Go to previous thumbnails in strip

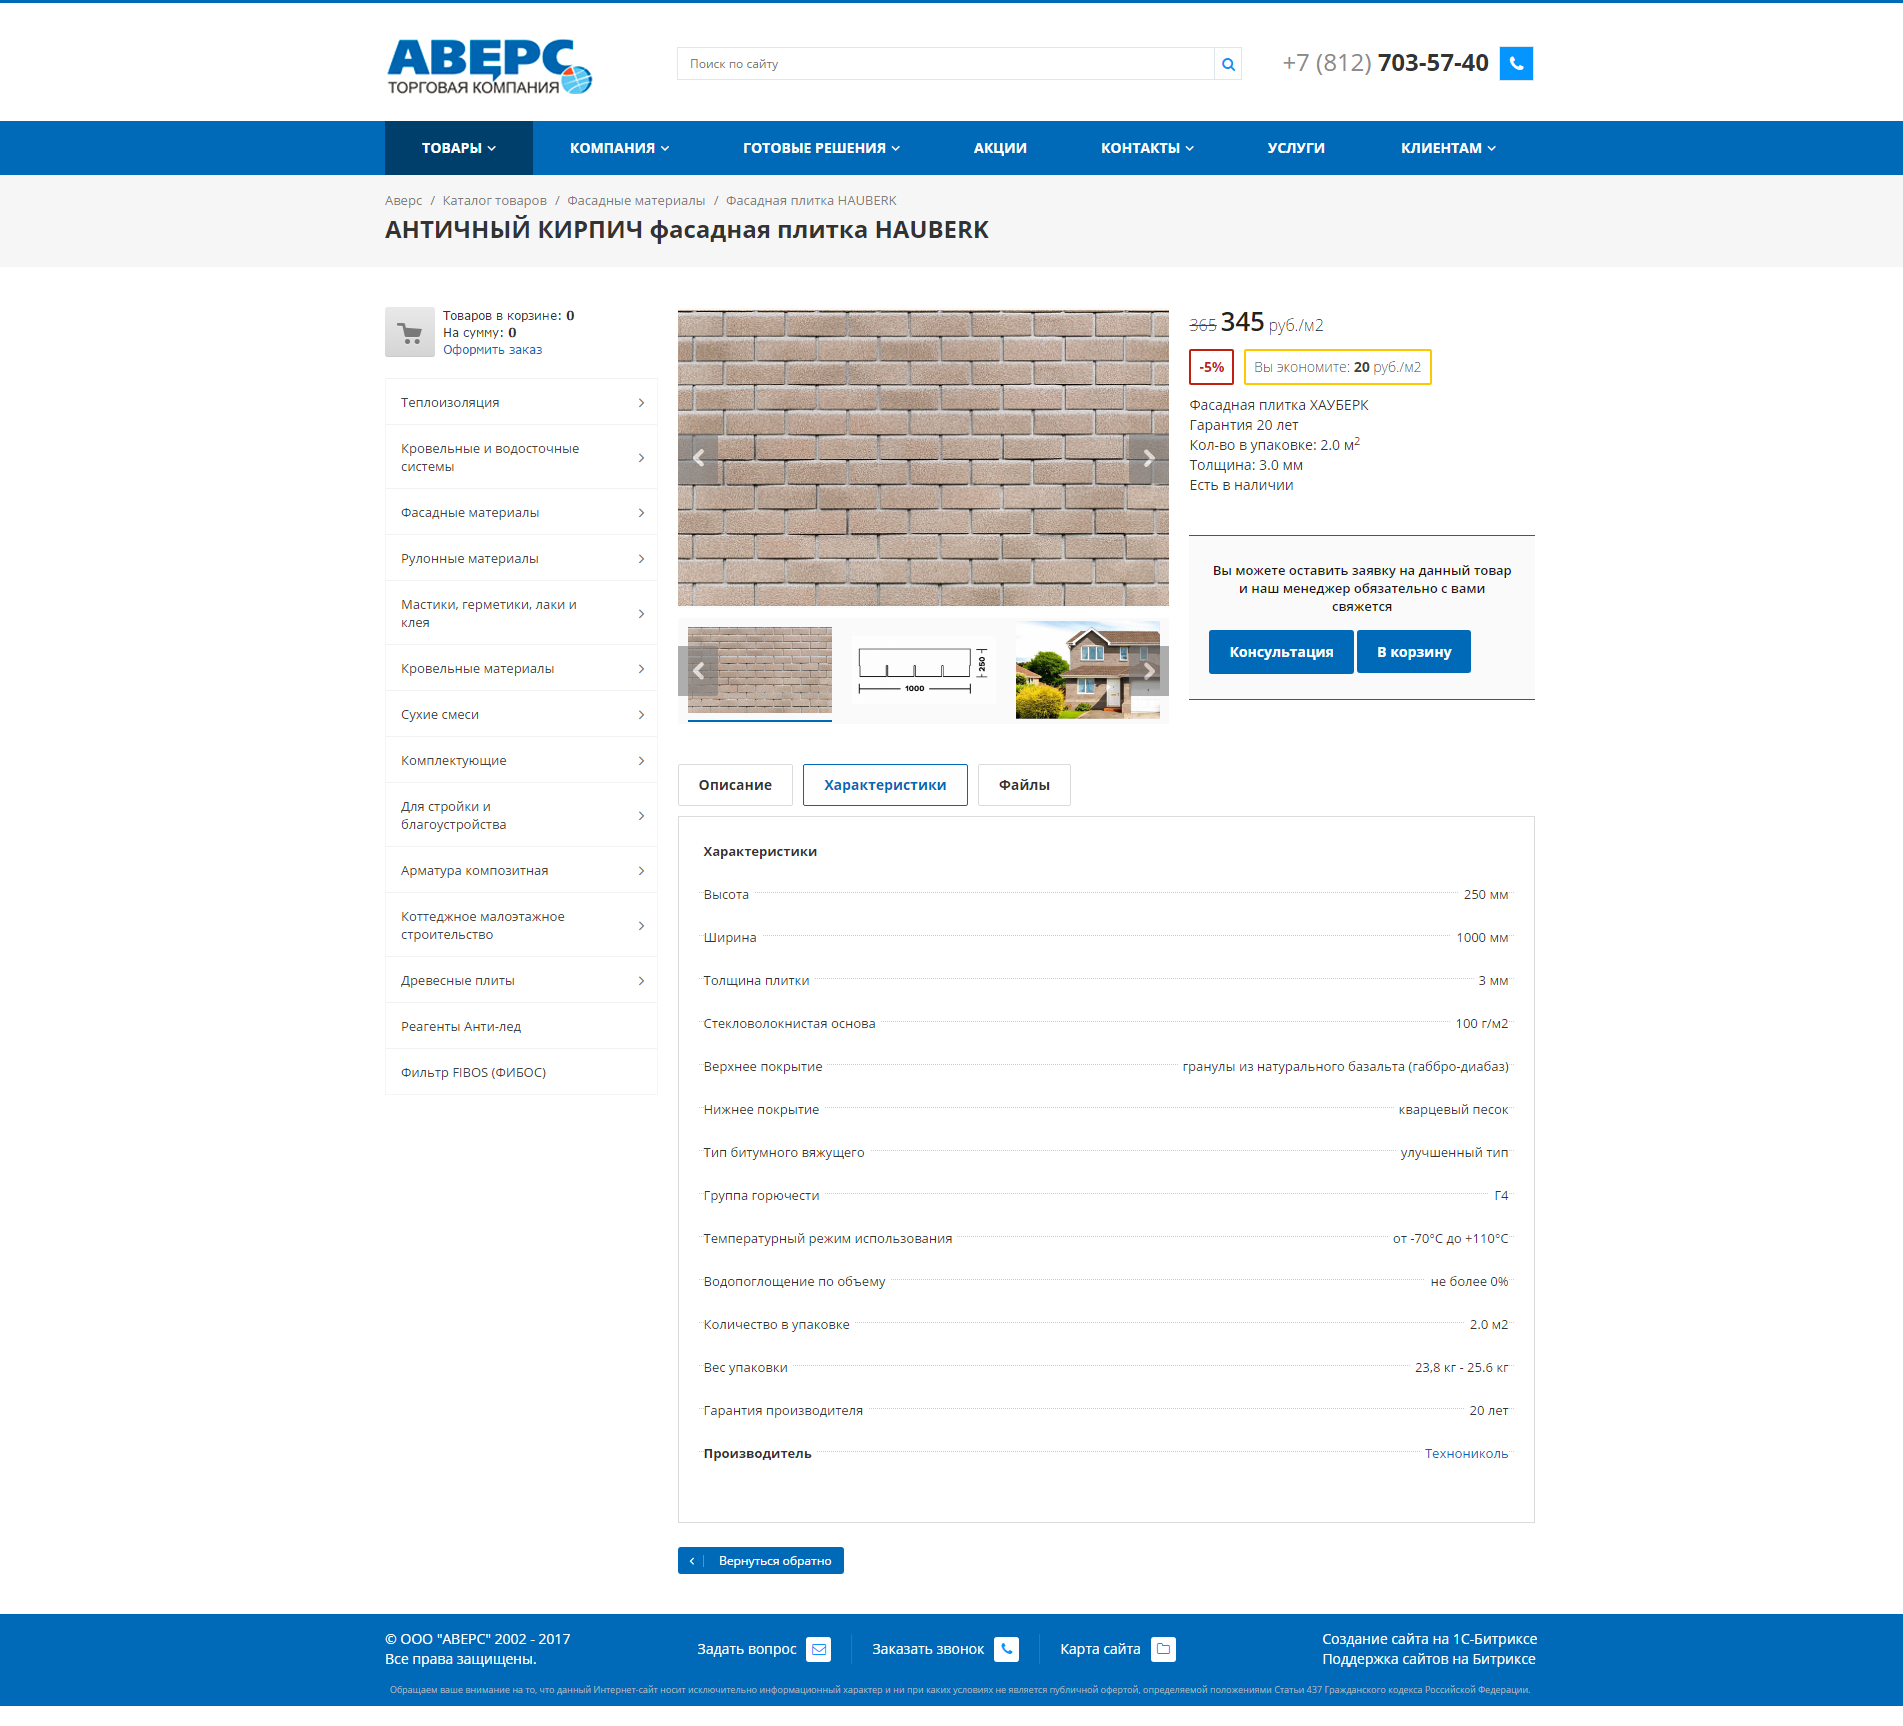tap(698, 671)
